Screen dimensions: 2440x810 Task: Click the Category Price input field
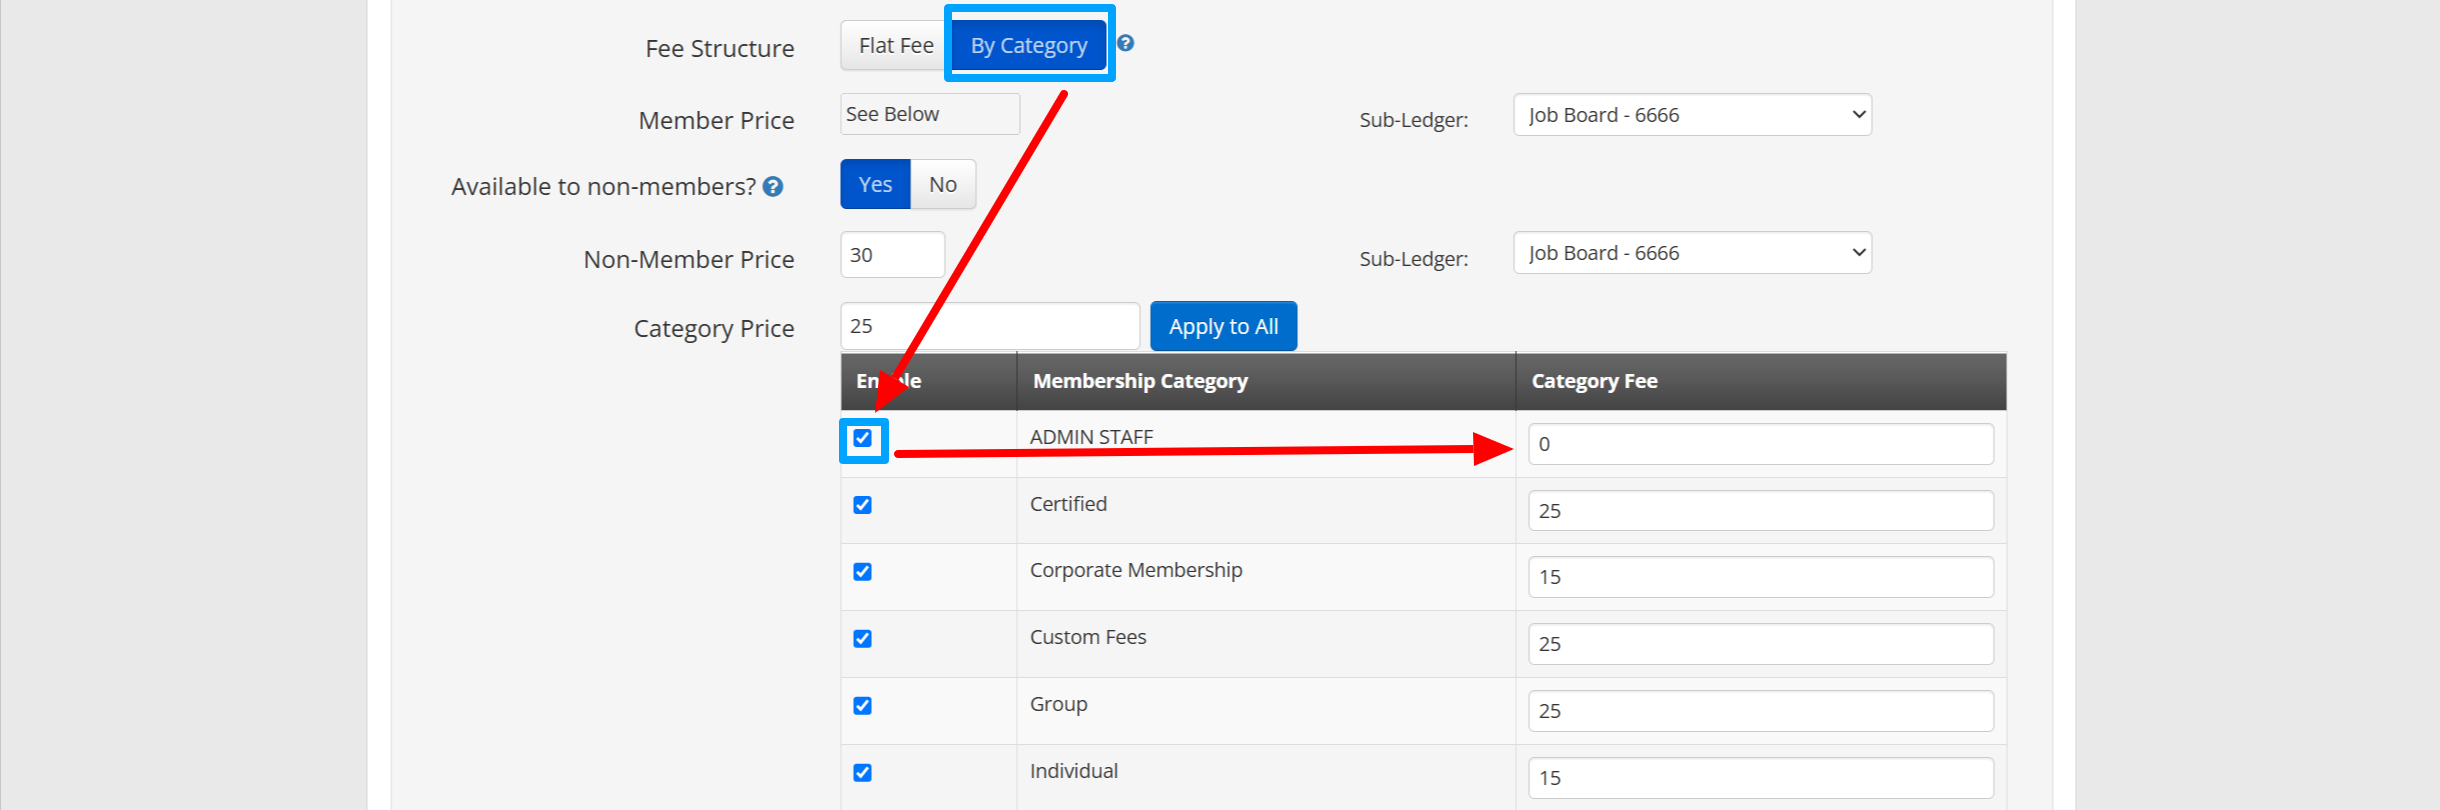click(989, 327)
